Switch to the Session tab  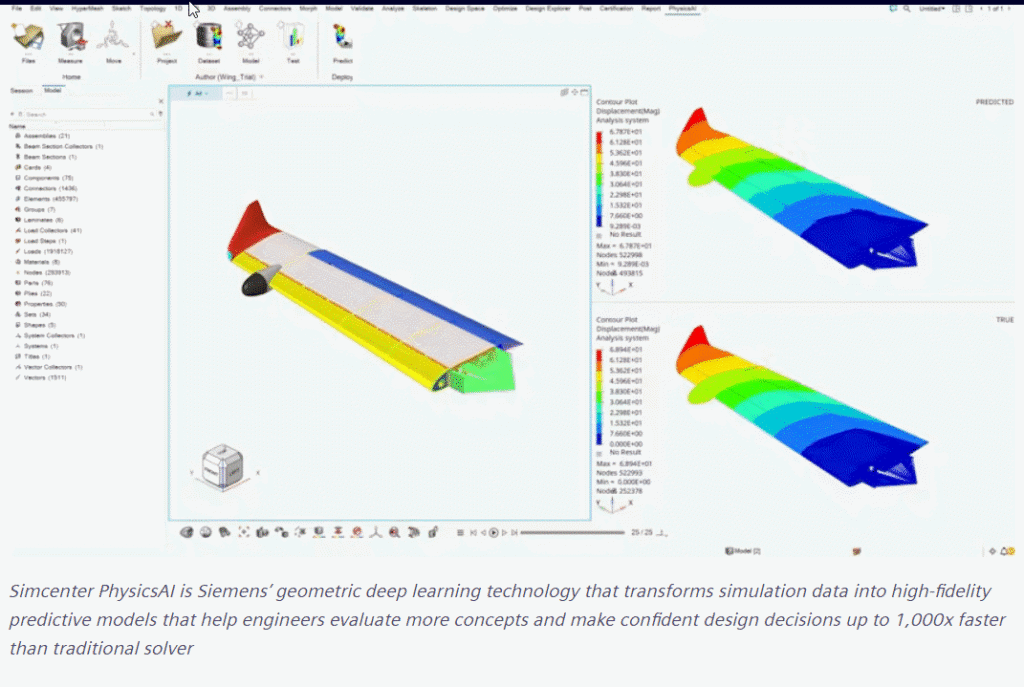(x=21, y=91)
